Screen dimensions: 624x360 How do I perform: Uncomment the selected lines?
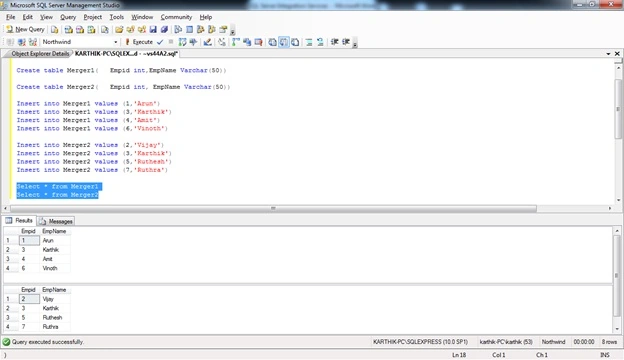[320, 42]
